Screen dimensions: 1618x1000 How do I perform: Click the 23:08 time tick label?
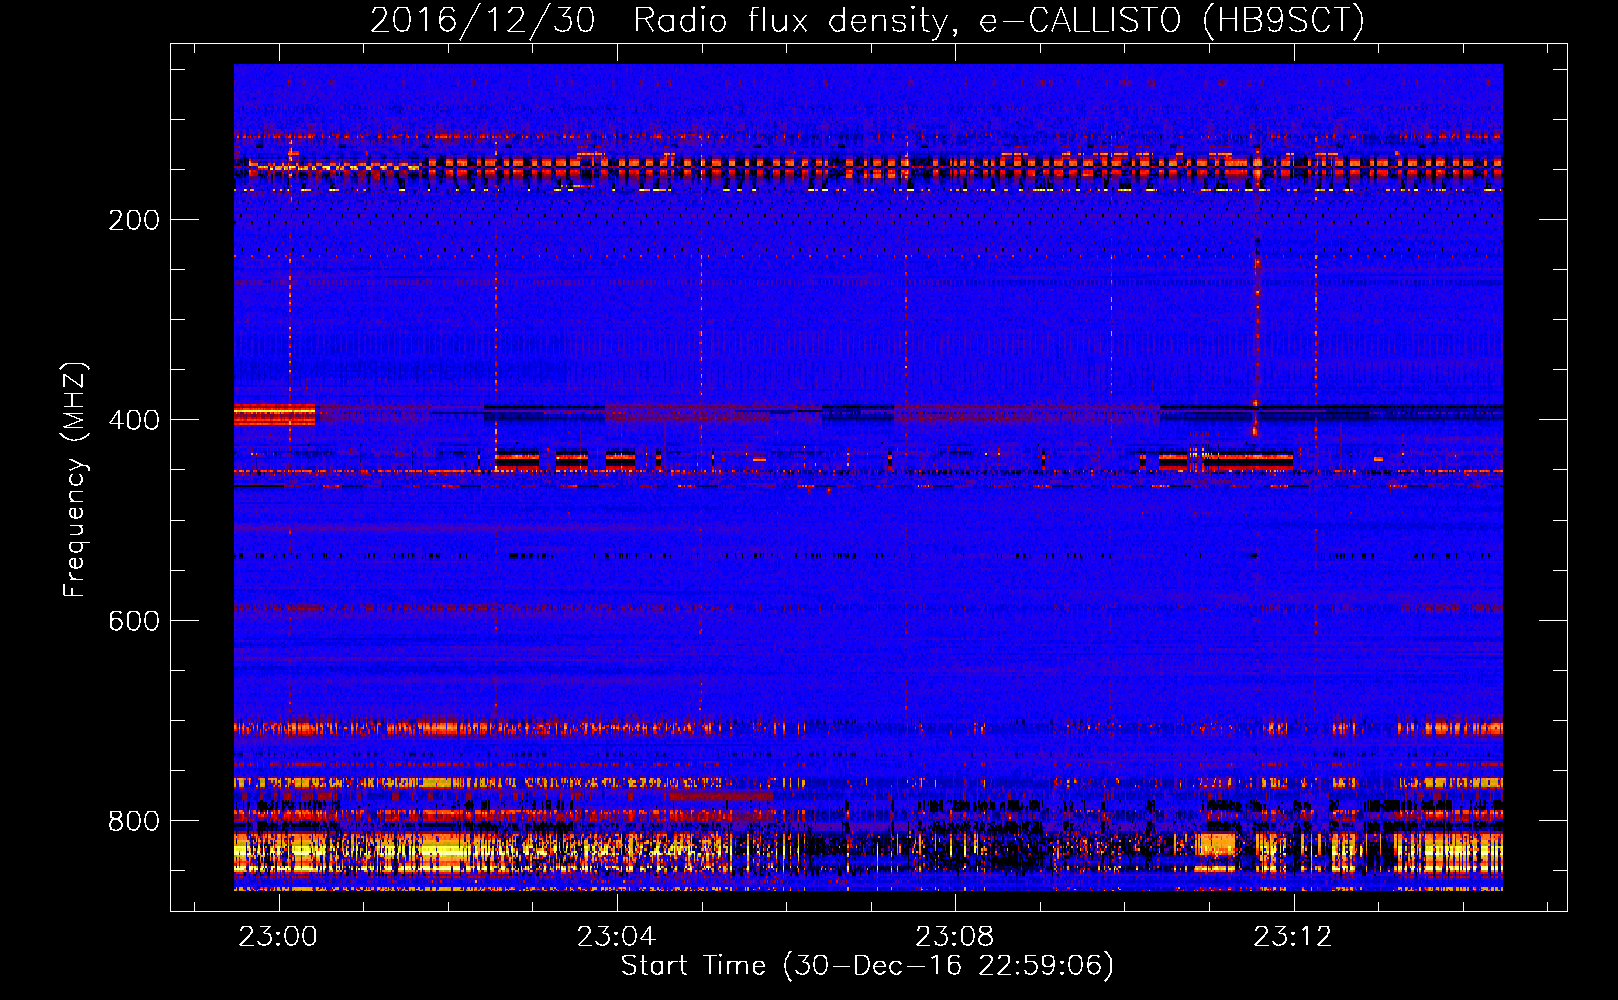pos(955,937)
